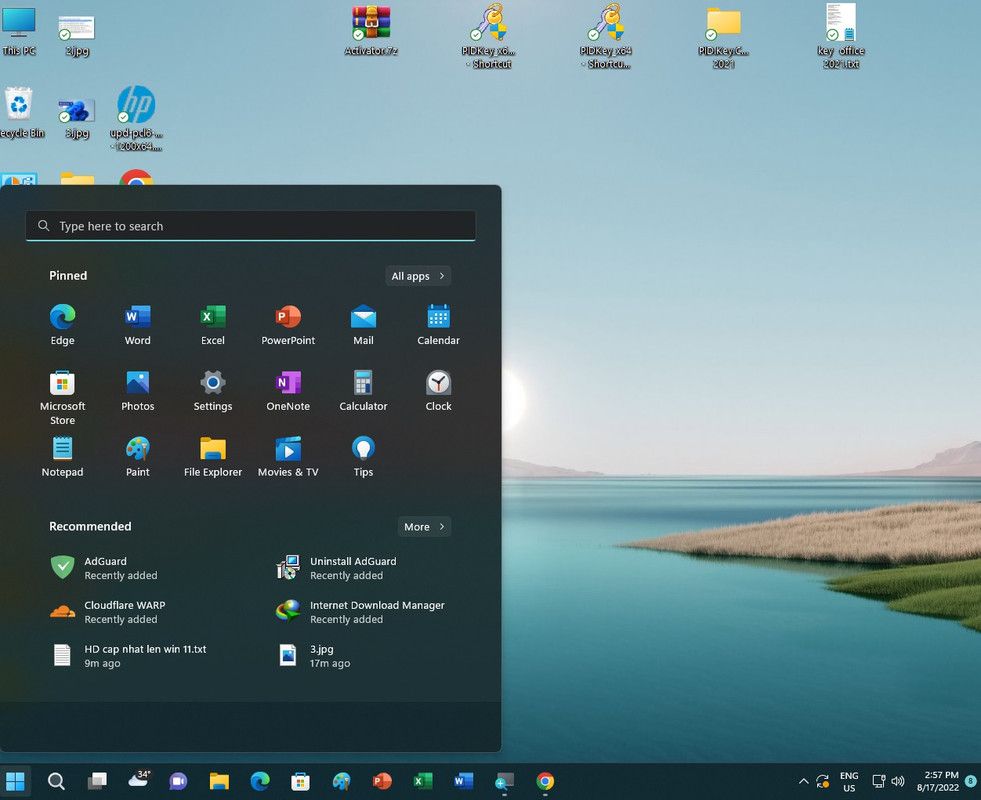The width and height of the screenshot is (981, 800).
Task: Select PIDKey 2021 folder on desktop
Action: (723, 38)
